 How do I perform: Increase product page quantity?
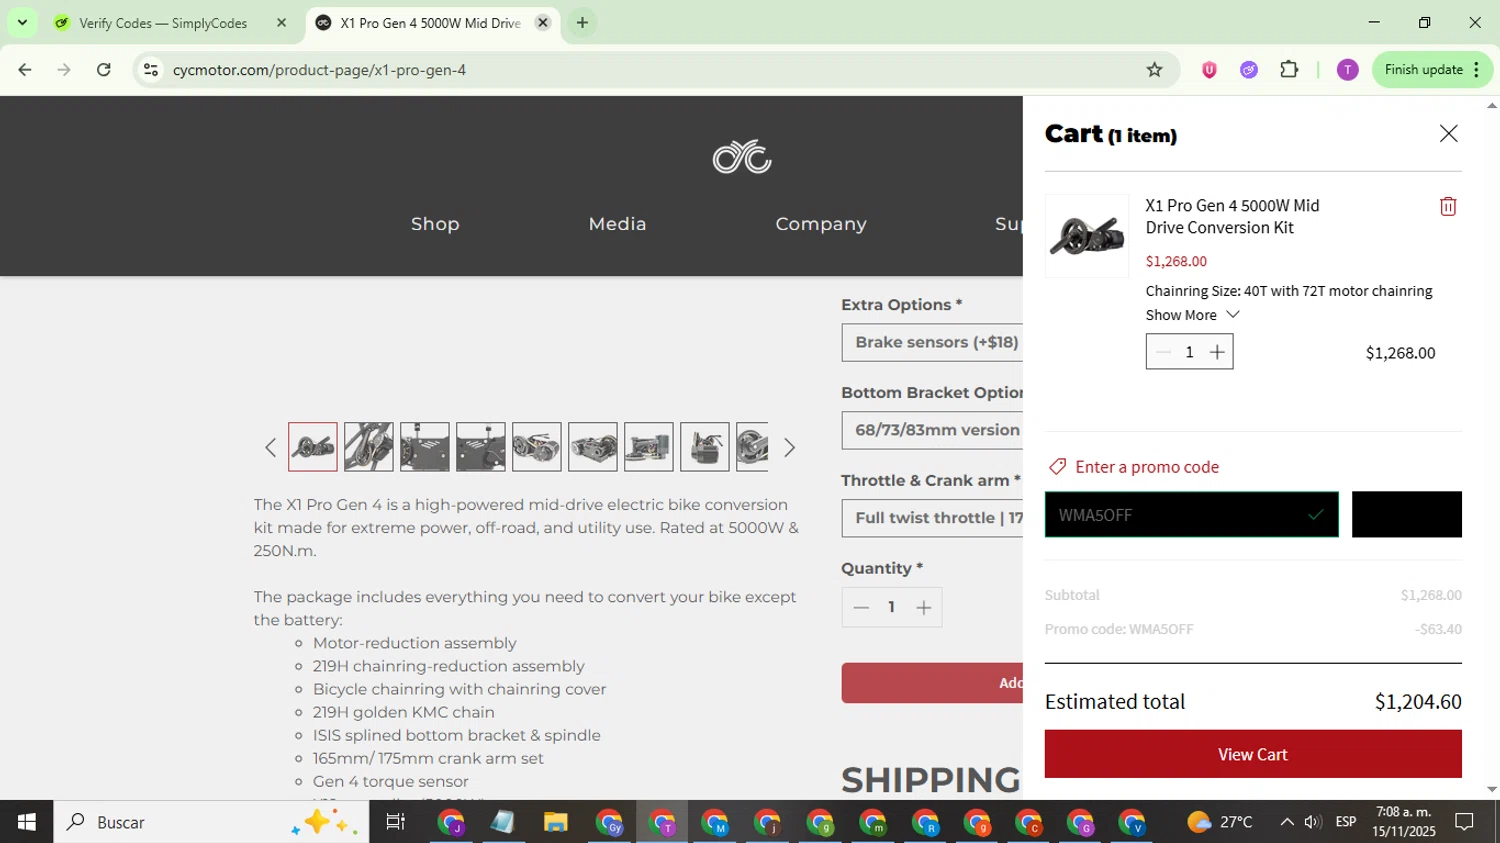tap(923, 607)
